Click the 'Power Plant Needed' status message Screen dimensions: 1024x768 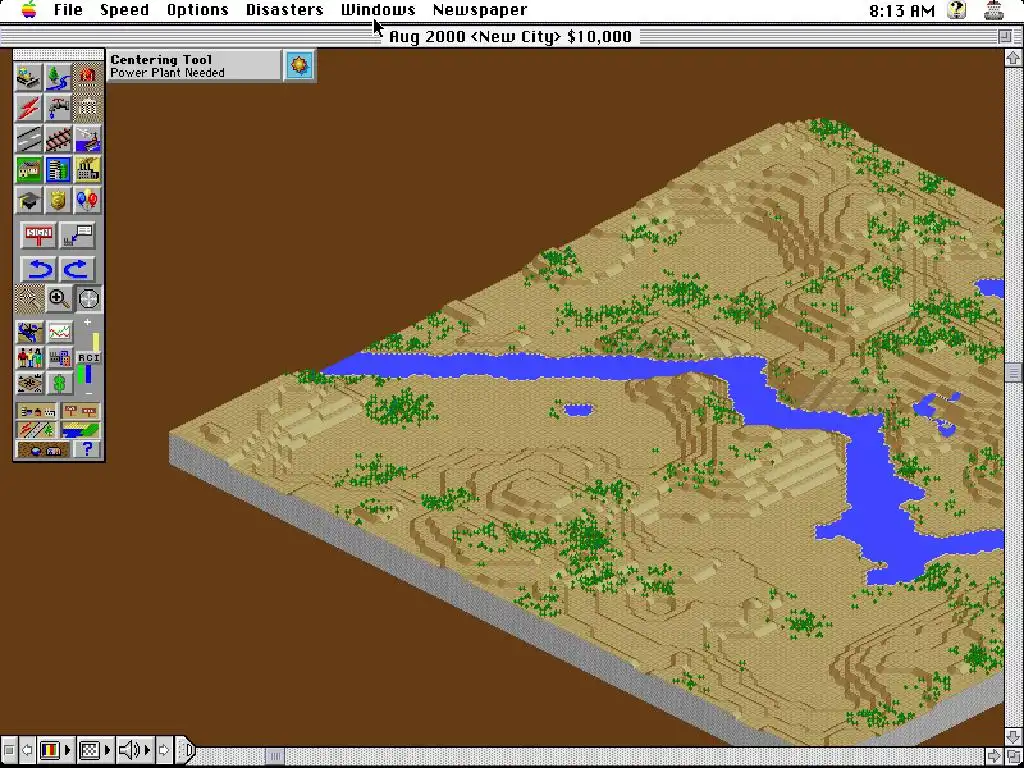(167, 72)
